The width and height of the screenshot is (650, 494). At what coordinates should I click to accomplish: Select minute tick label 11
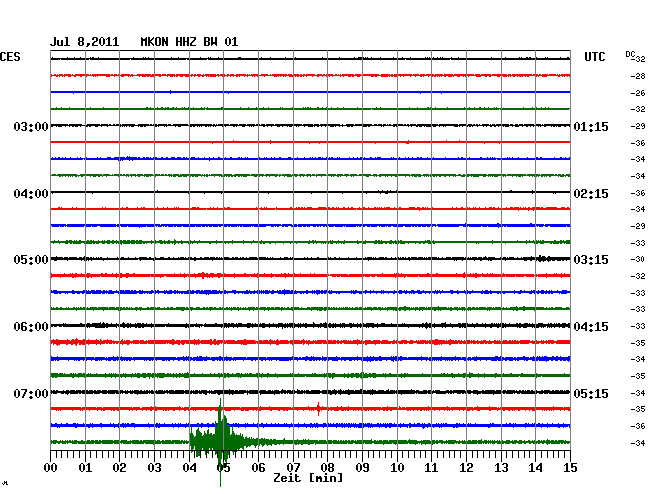tap(431, 468)
